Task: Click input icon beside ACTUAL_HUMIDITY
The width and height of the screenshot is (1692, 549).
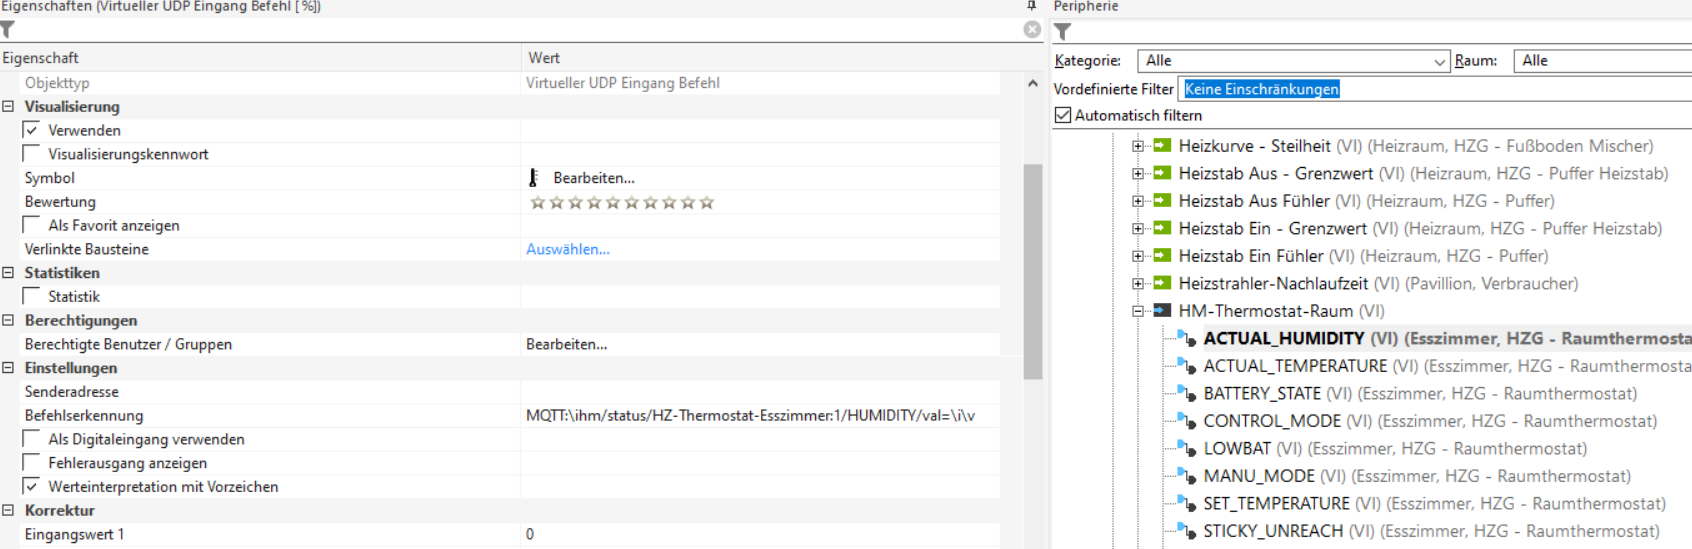Action: pos(1187,339)
